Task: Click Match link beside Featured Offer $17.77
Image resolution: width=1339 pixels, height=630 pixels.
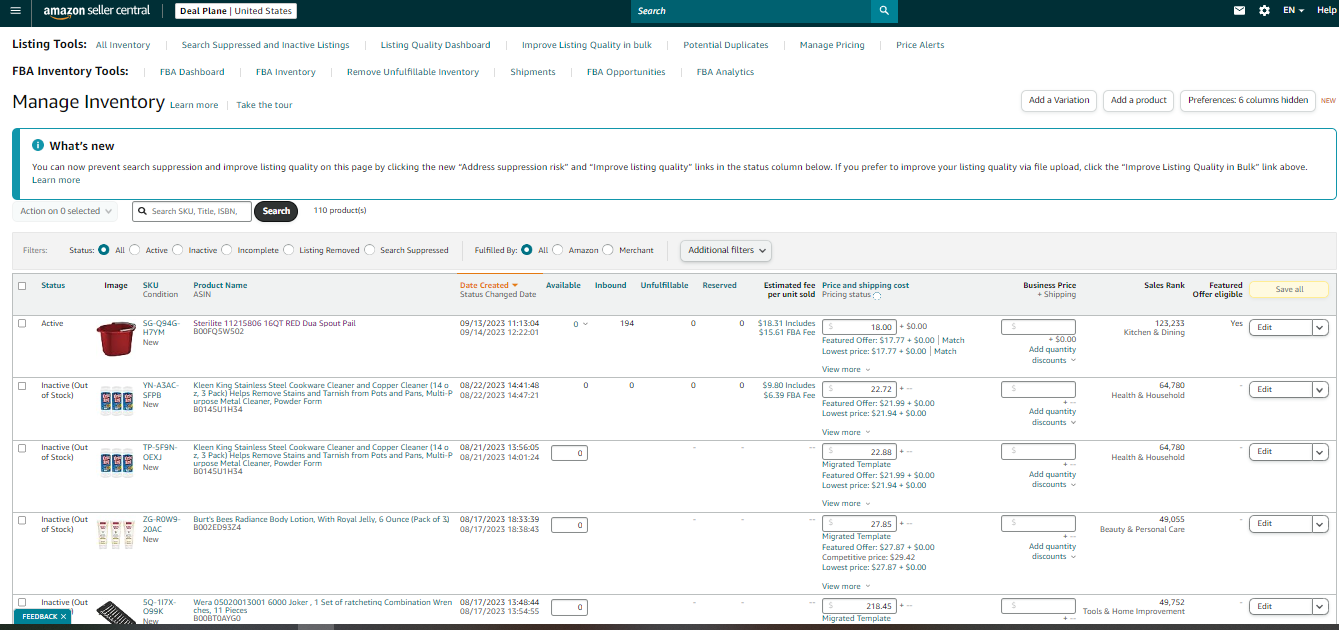Action: (x=953, y=340)
